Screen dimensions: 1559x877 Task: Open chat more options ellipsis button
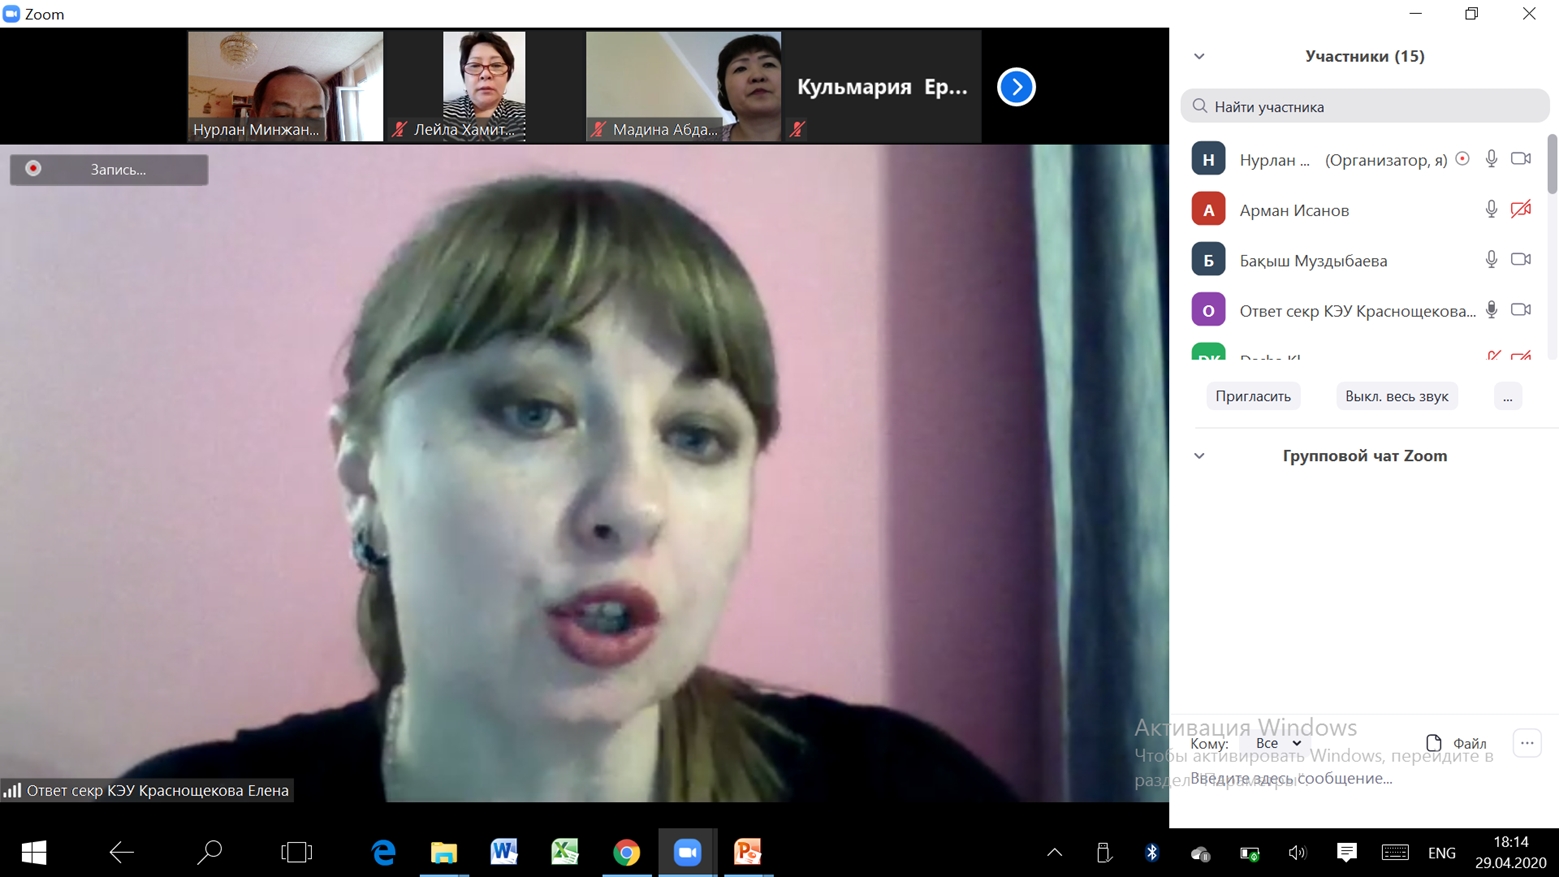coord(1526,743)
